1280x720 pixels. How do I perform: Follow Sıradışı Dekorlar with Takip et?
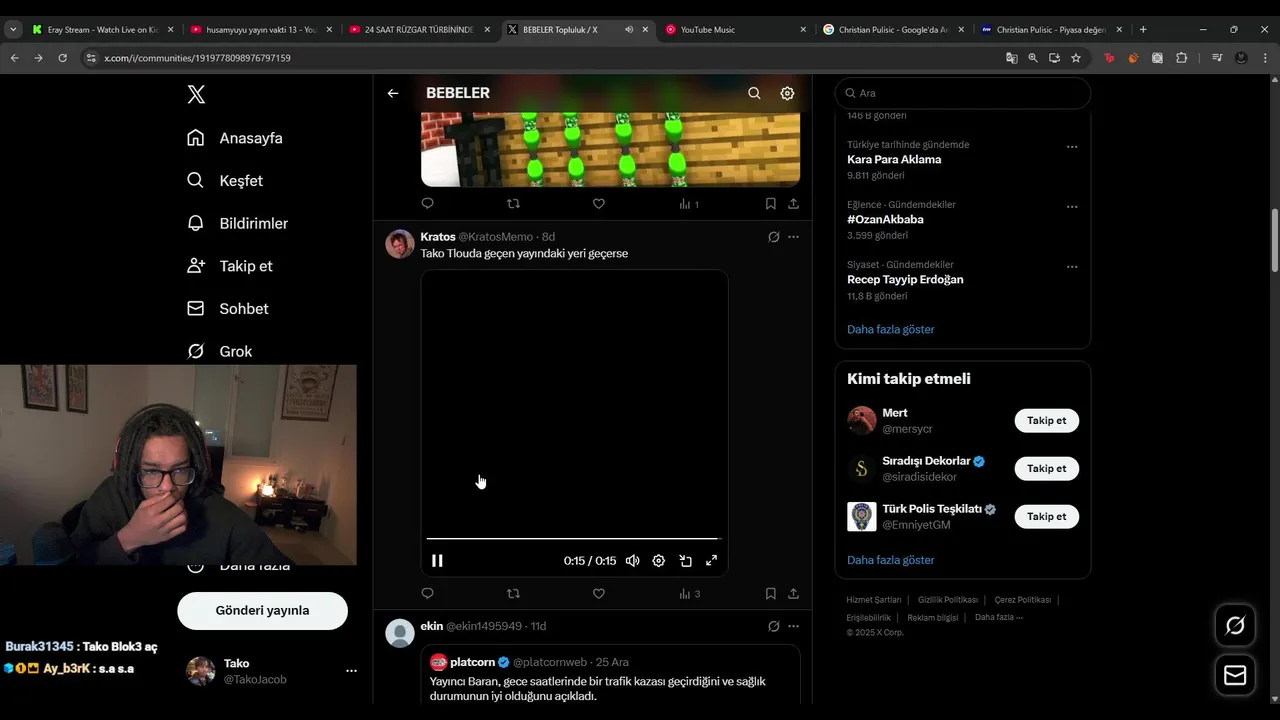point(1046,469)
